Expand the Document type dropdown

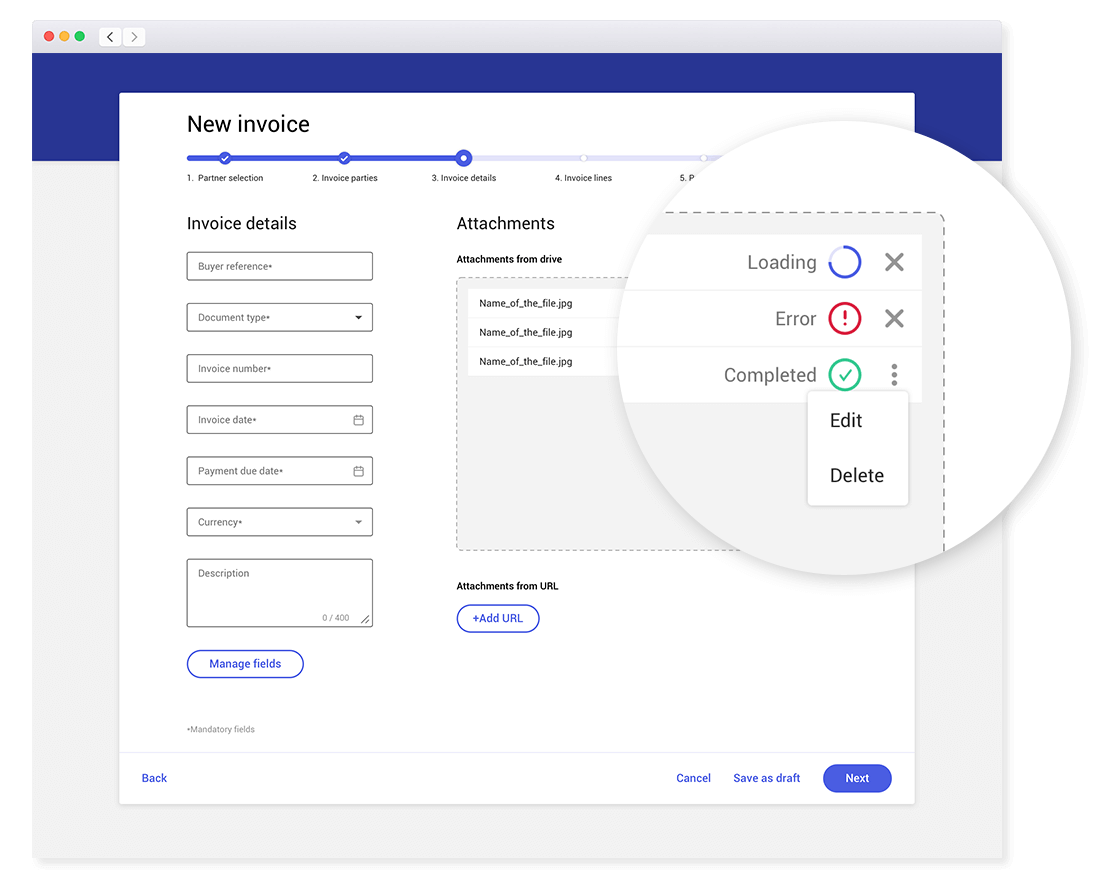click(x=358, y=318)
